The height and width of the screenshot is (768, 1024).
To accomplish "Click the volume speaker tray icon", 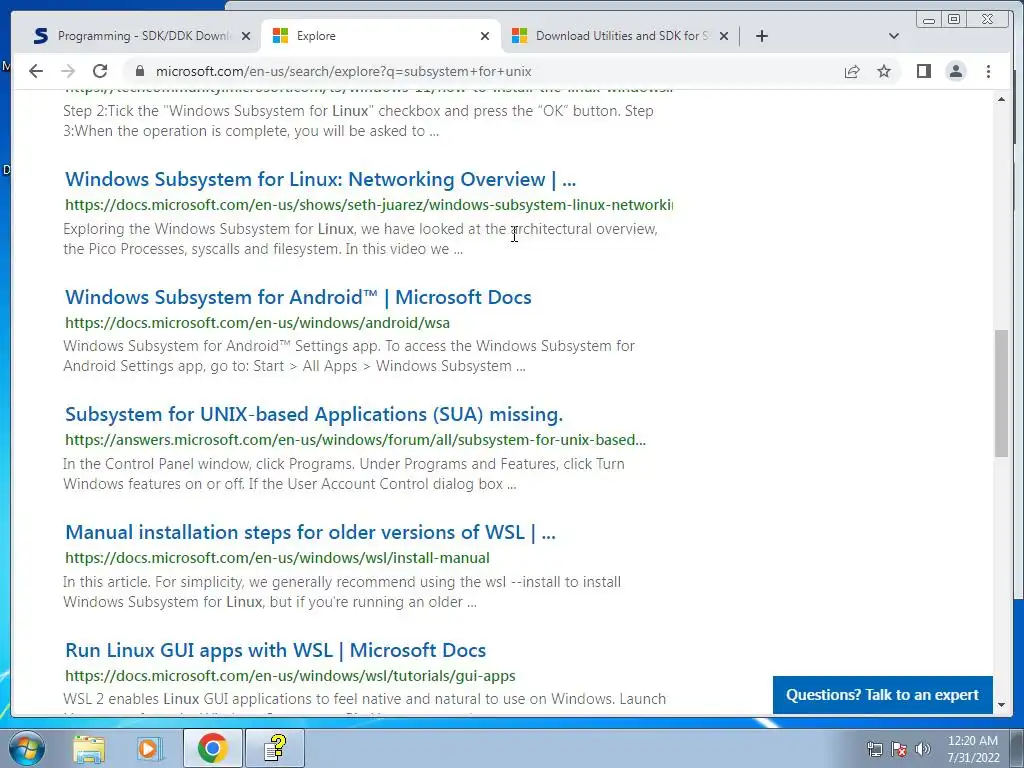I will tap(922, 749).
